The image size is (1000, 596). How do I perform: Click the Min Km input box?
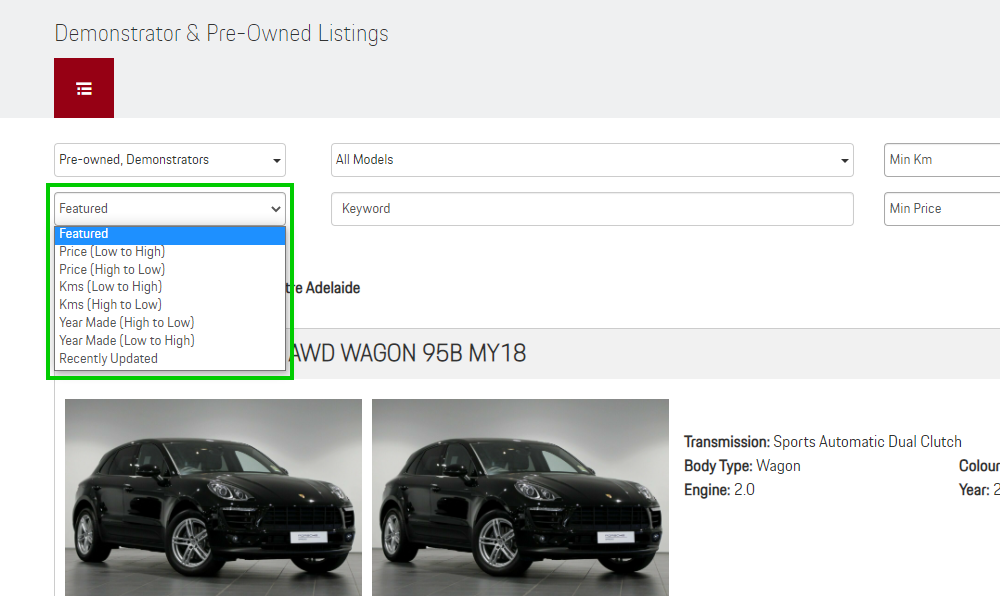point(940,159)
